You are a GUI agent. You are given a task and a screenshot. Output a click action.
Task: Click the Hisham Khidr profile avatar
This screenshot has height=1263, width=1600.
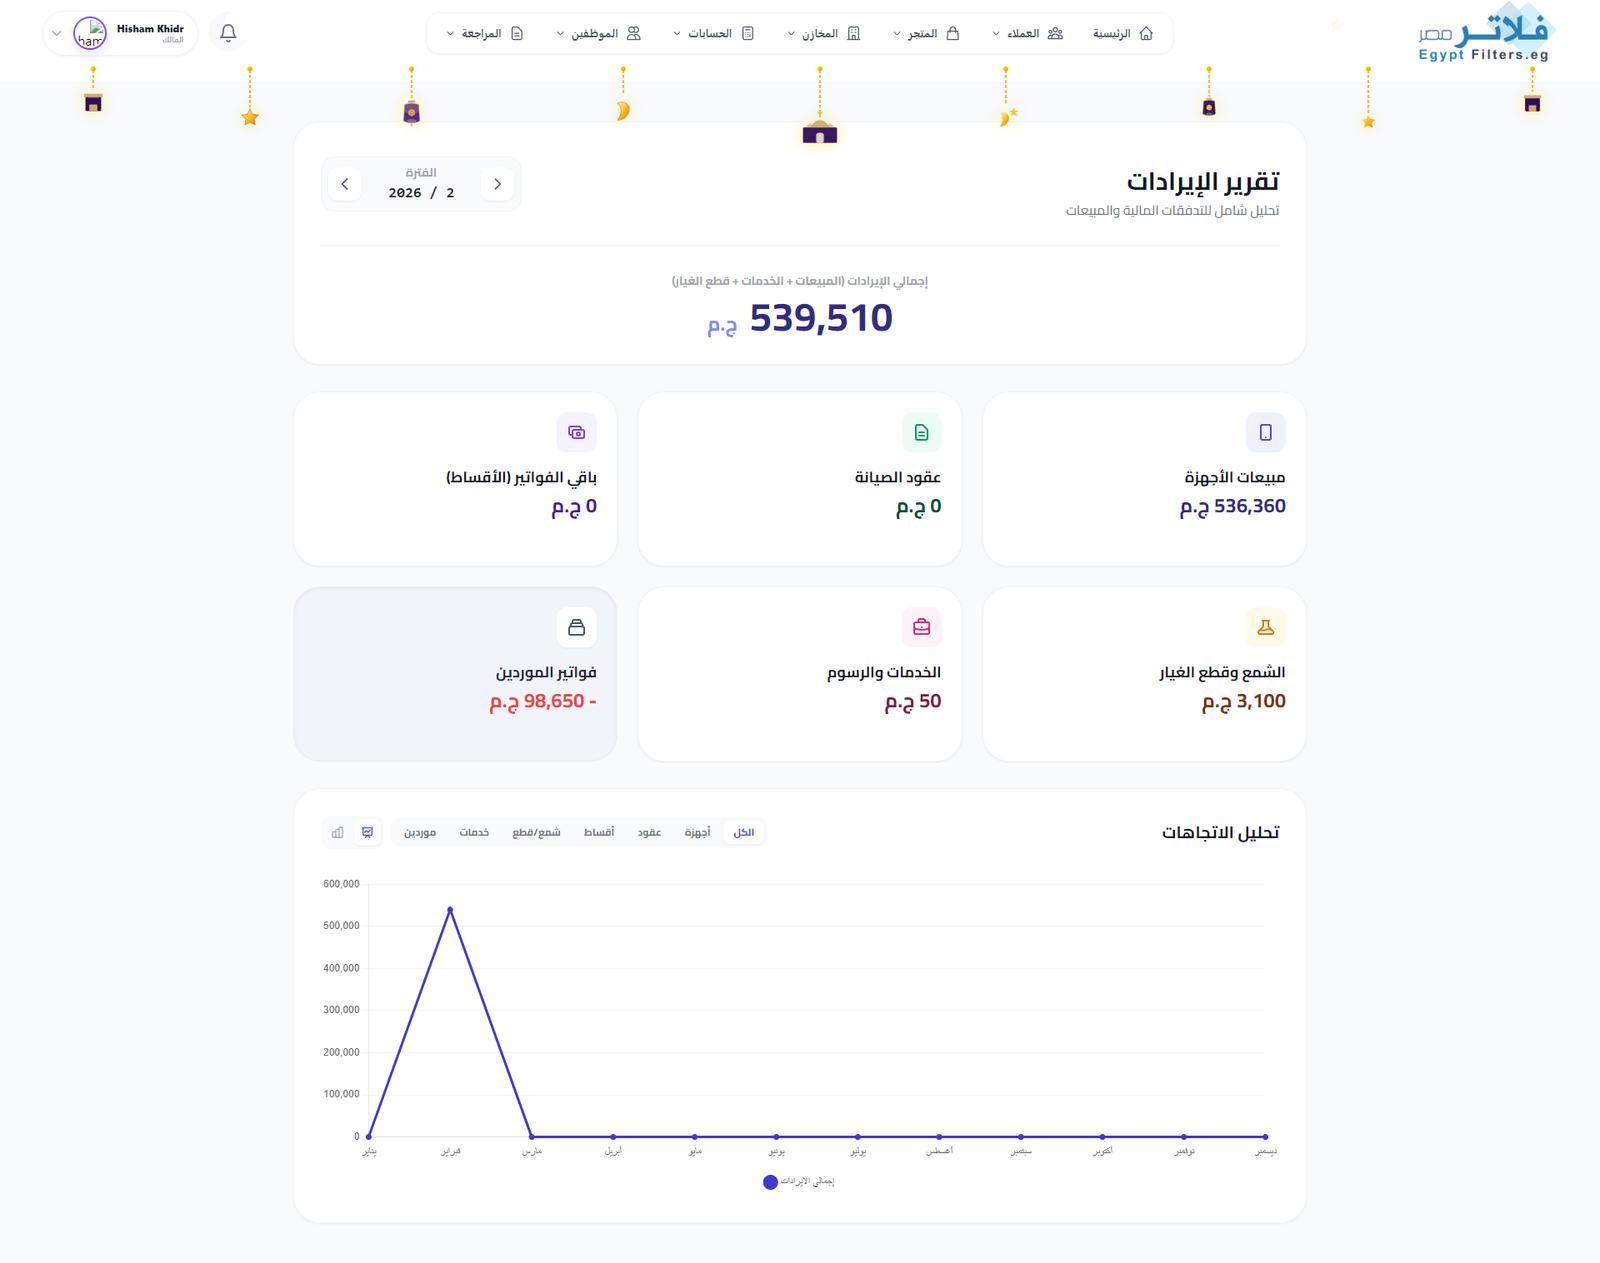[x=90, y=33]
